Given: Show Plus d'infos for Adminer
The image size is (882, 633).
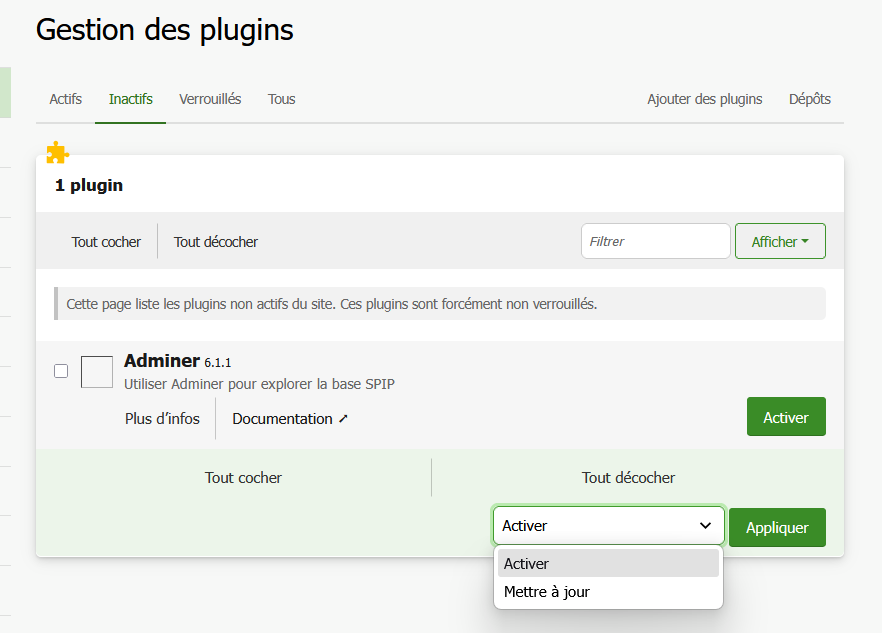Looking at the screenshot, I should pos(162,419).
